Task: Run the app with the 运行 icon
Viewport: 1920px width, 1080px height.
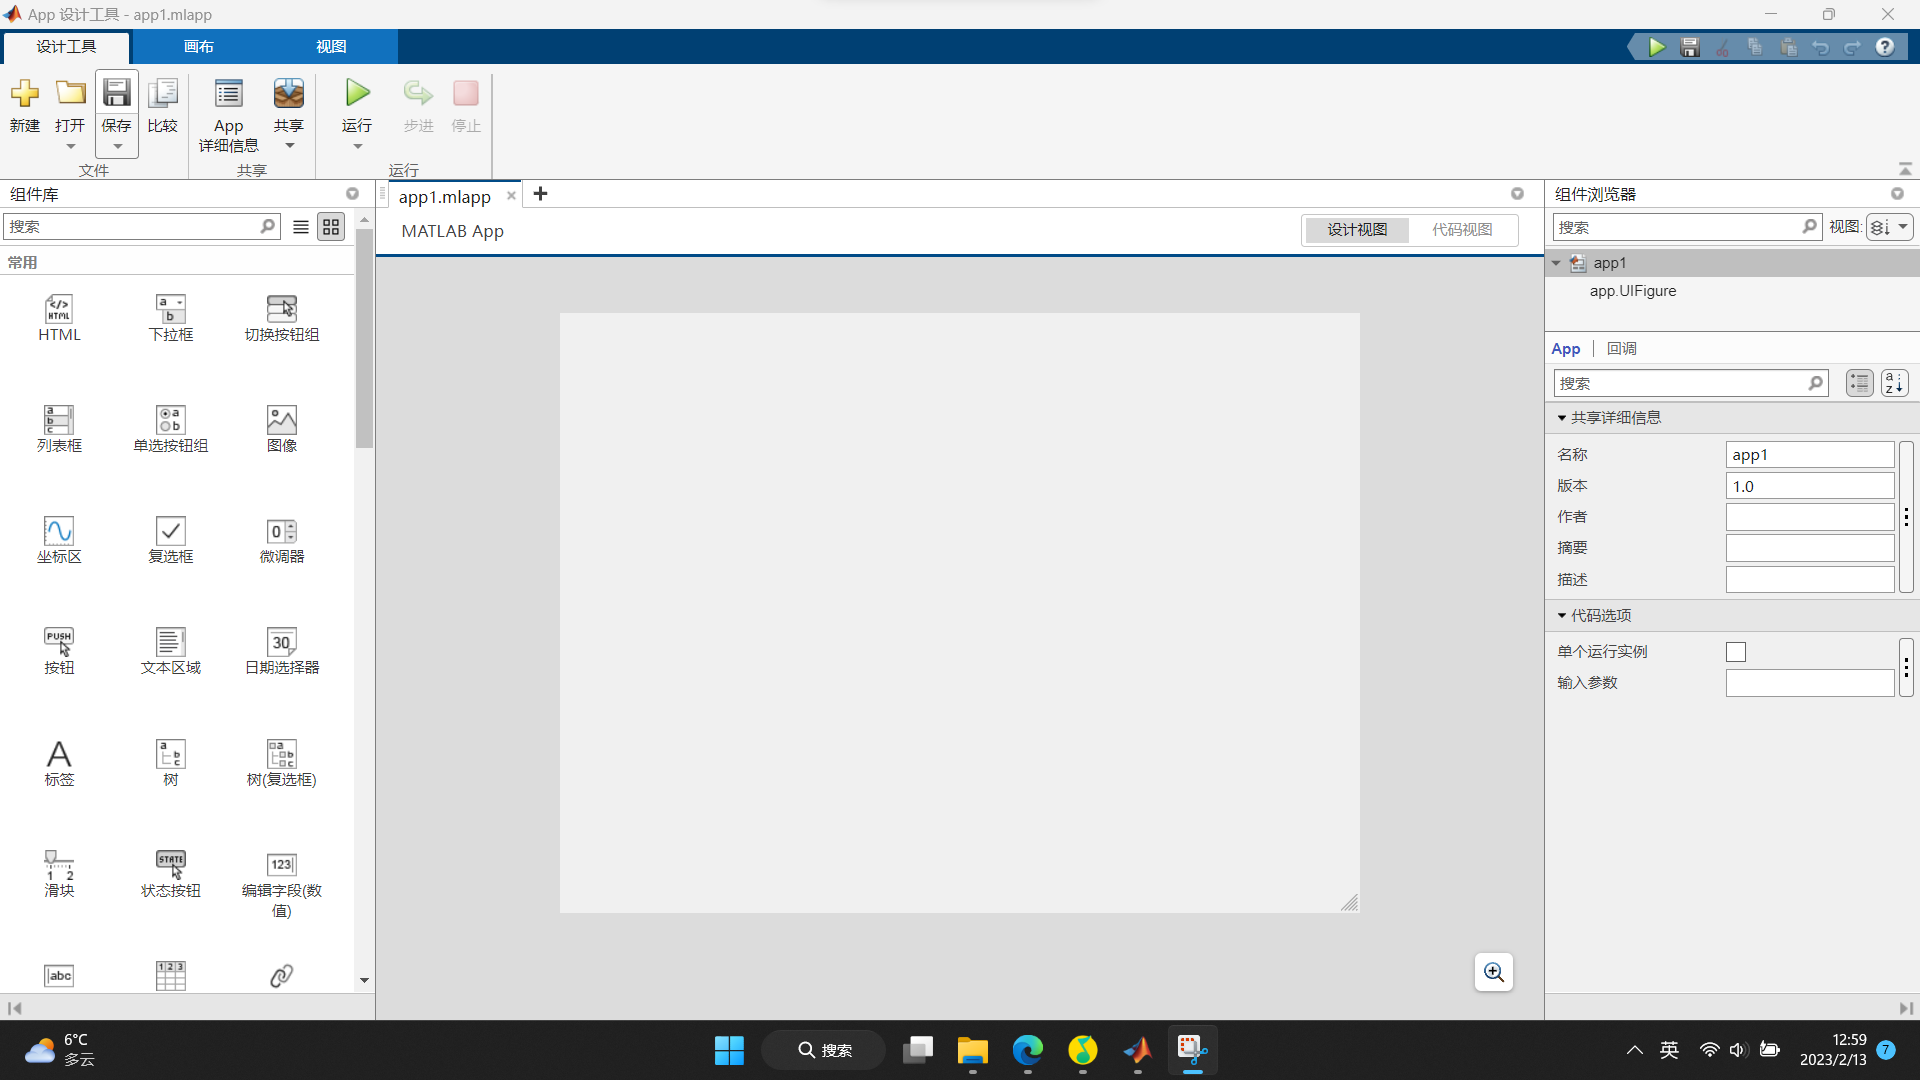Action: click(x=356, y=93)
